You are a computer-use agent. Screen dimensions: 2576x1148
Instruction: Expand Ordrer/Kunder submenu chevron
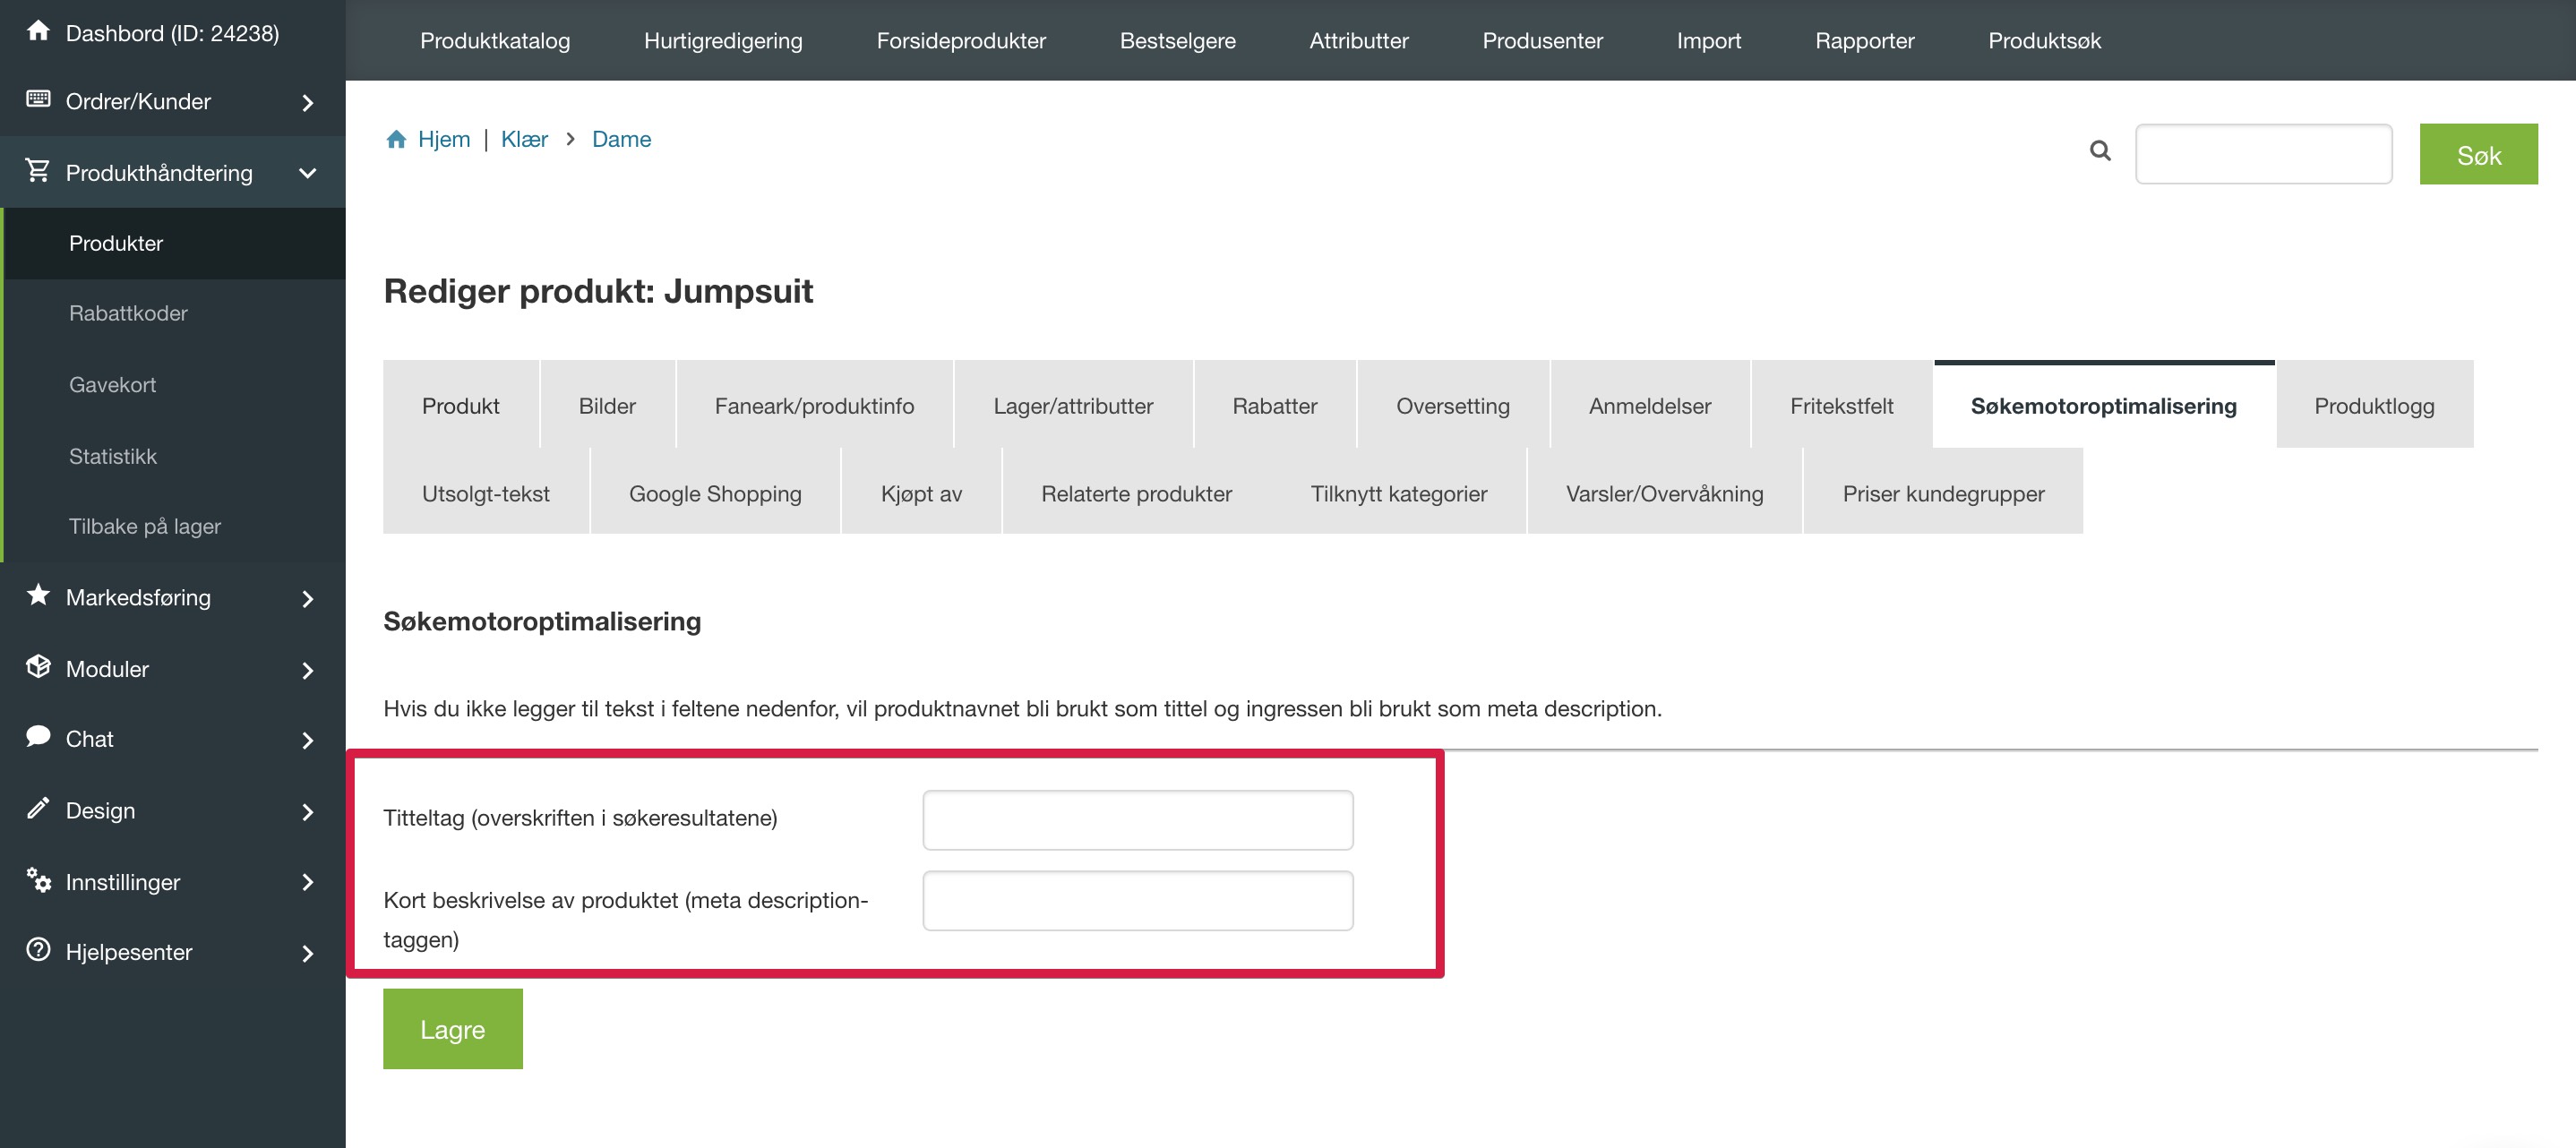click(308, 103)
